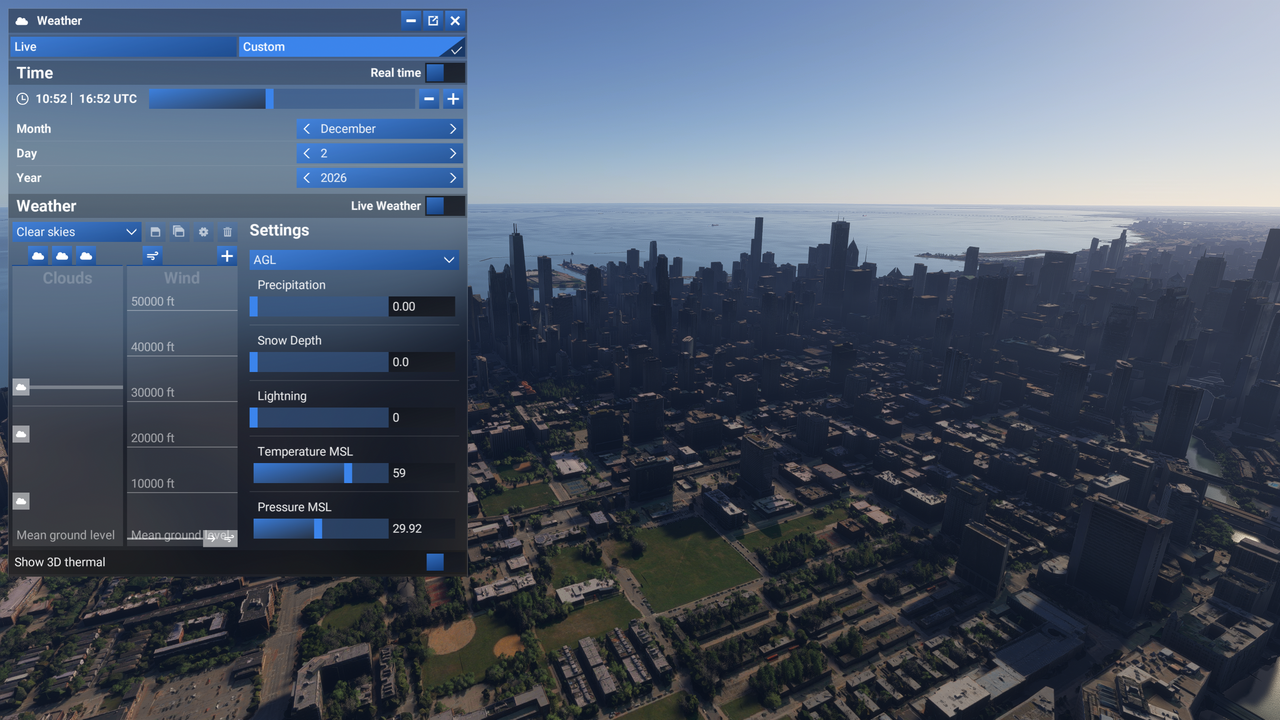Click the Pressure MSL value 29.92
This screenshot has width=1280, height=720.
pyautogui.click(x=422, y=529)
